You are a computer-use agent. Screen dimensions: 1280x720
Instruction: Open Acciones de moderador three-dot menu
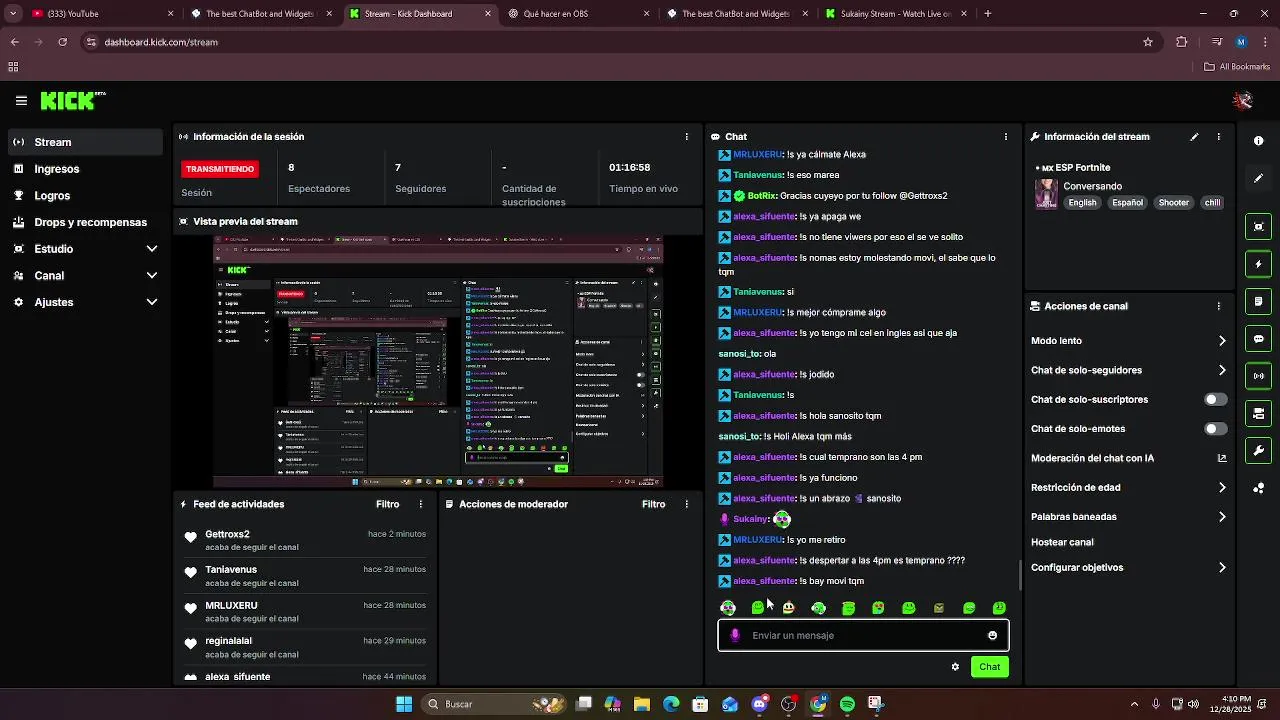click(x=686, y=505)
